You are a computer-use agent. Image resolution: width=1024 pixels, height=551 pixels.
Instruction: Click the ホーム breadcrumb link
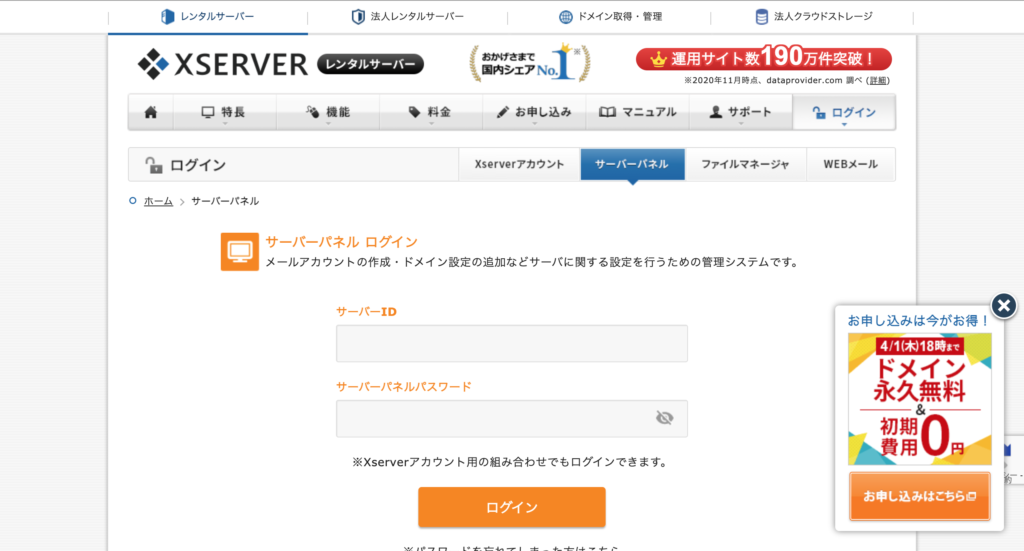(x=158, y=201)
